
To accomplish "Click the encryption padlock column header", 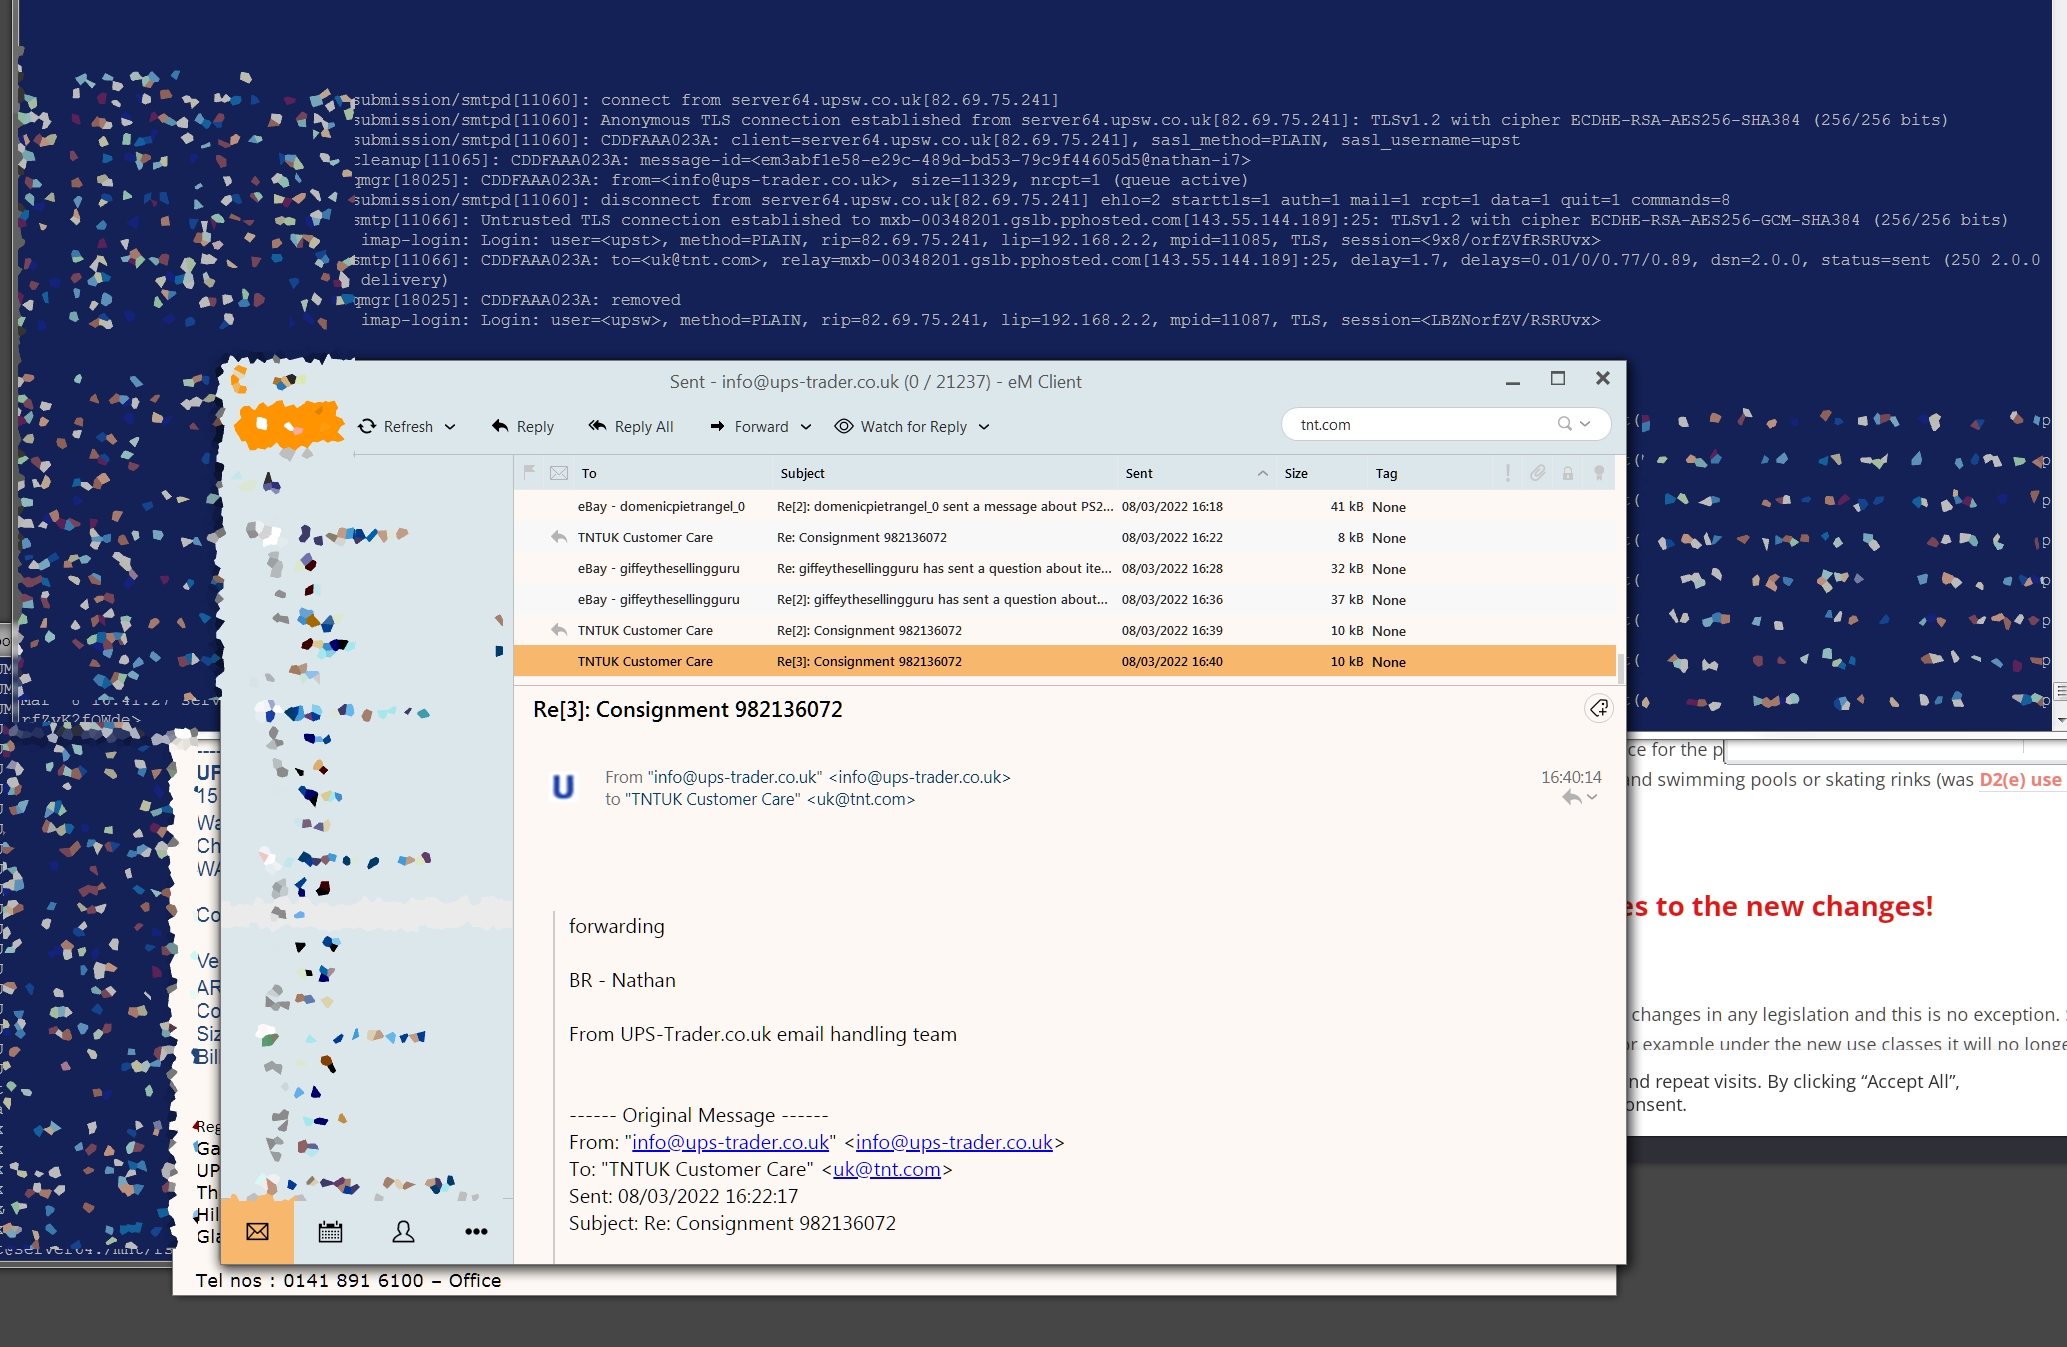I will click(1568, 473).
